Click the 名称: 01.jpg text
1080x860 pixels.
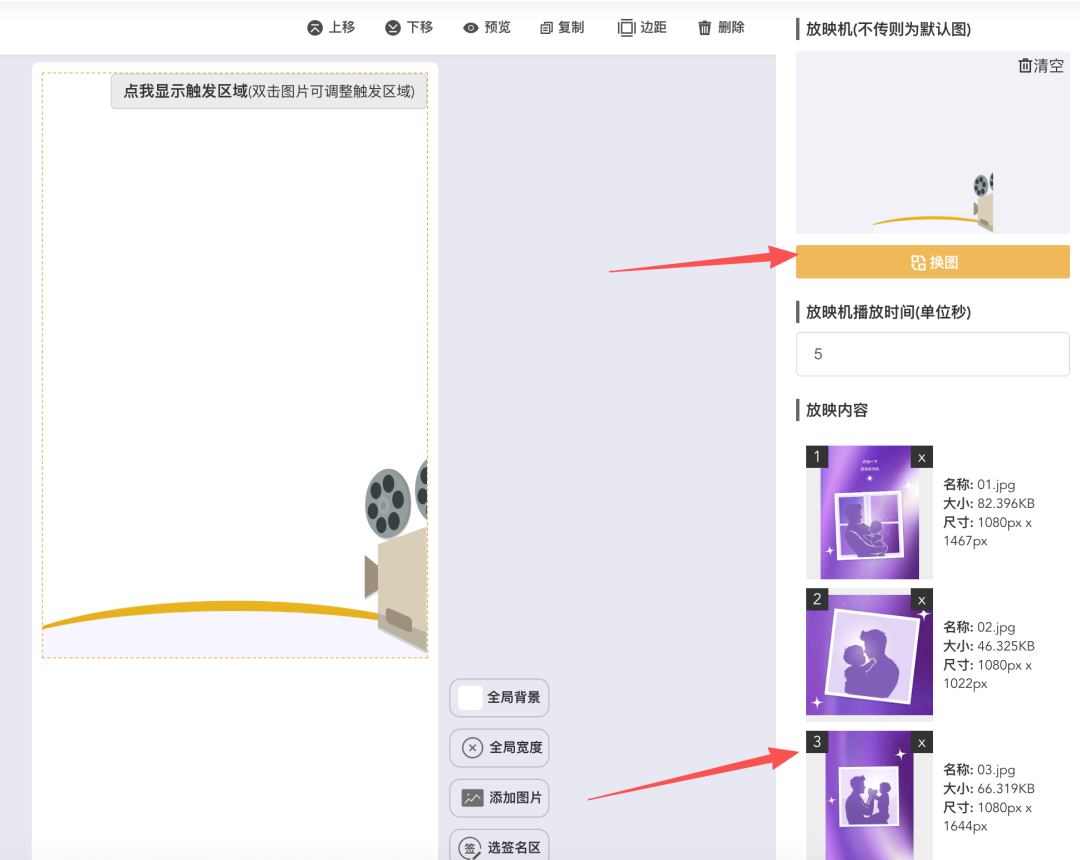click(x=979, y=485)
